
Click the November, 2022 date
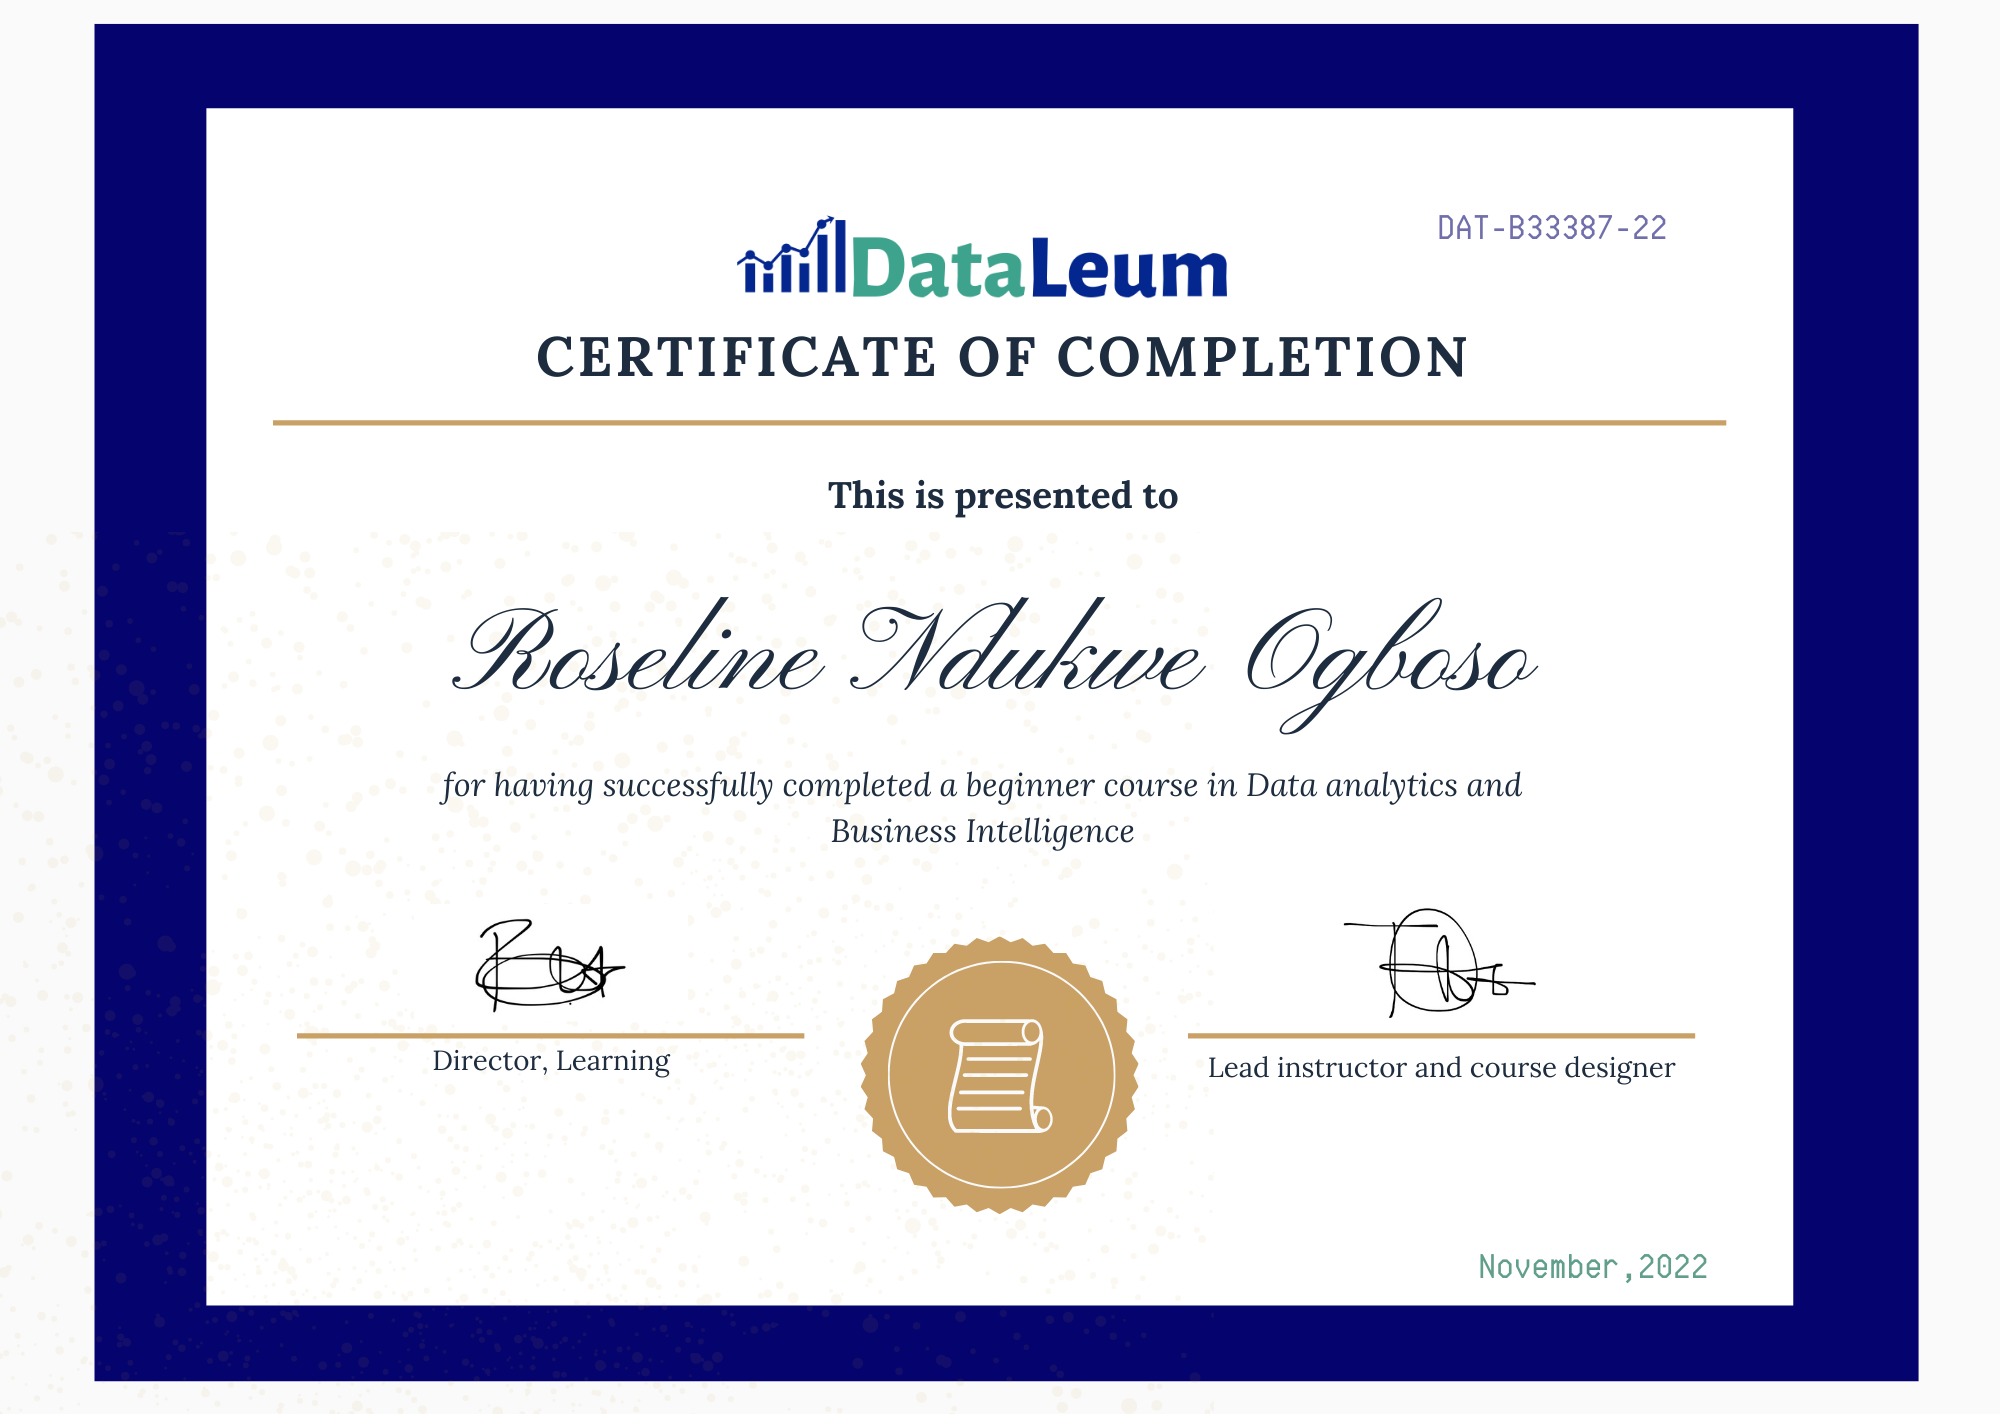tap(1592, 1267)
